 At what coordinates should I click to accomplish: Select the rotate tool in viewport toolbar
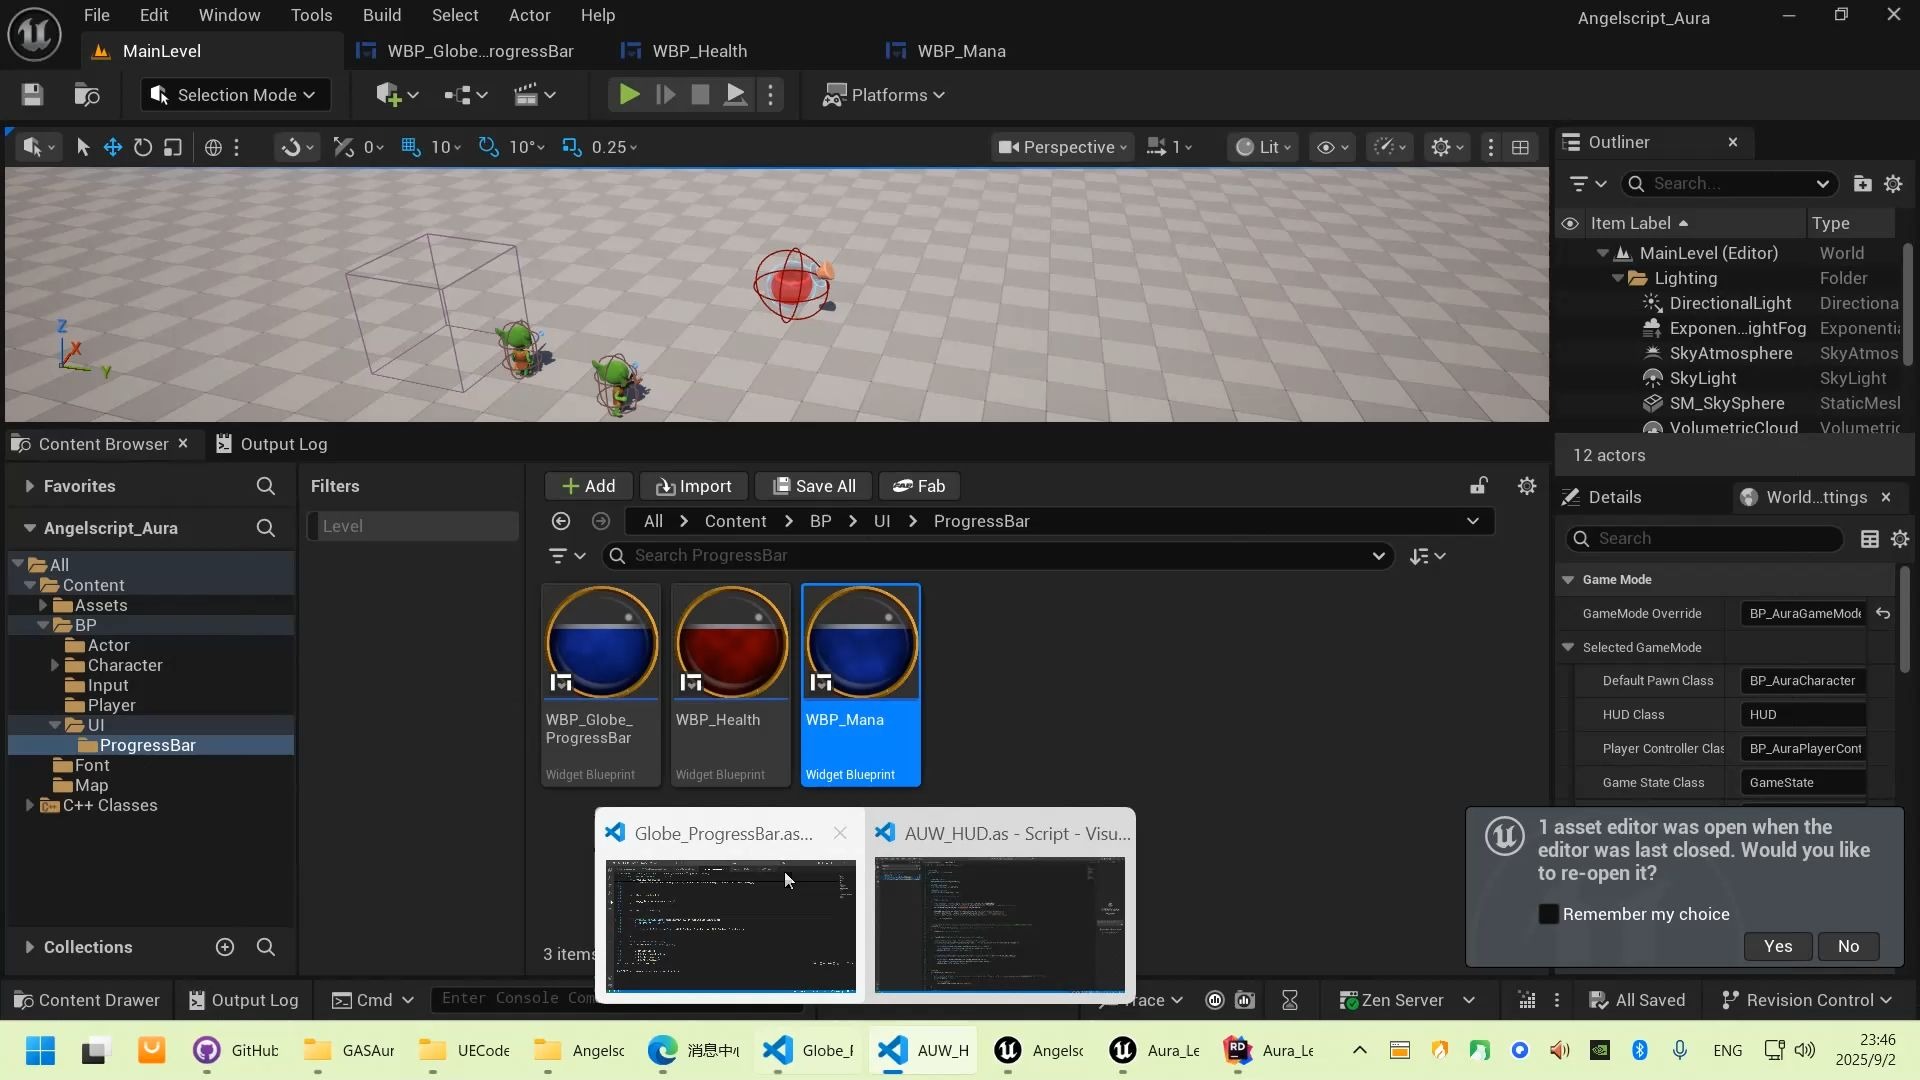(x=143, y=147)
